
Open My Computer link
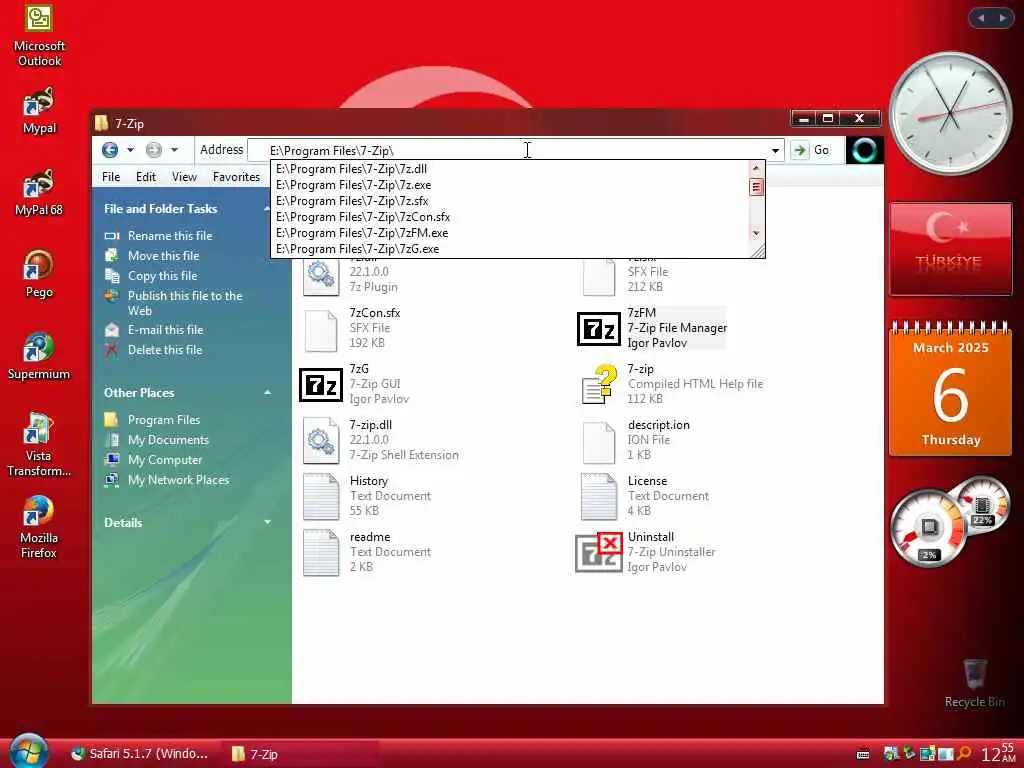(x=165, y=460)
